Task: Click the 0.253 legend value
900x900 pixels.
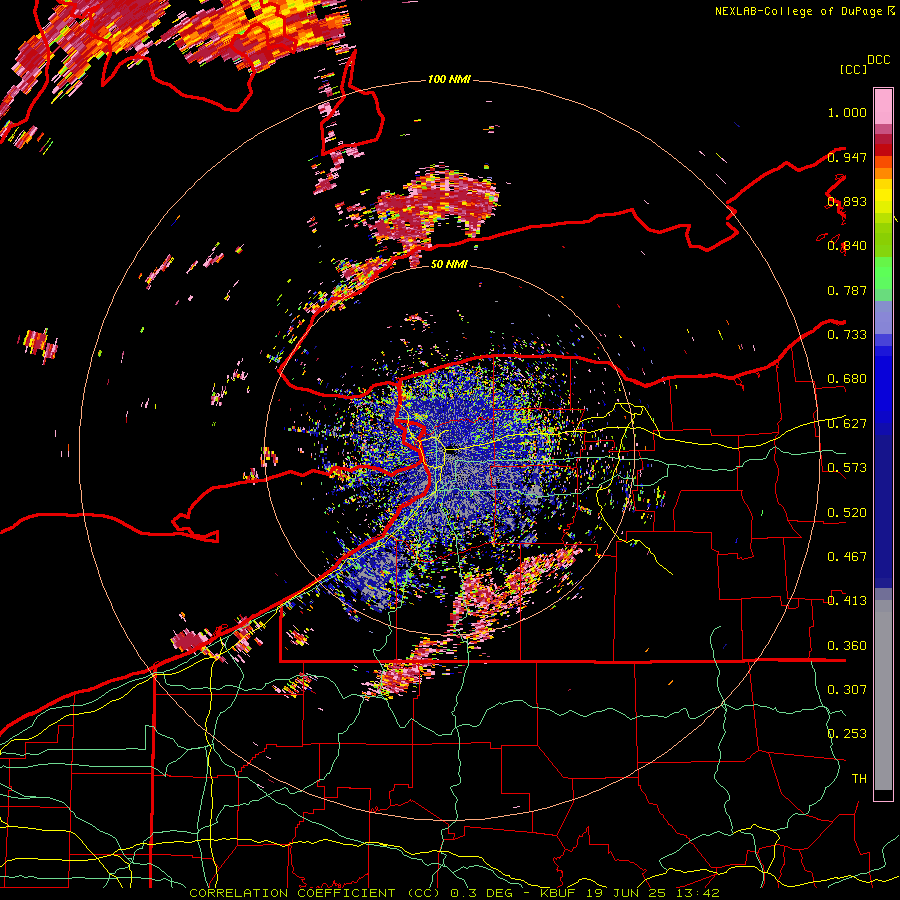Action: 847,734
